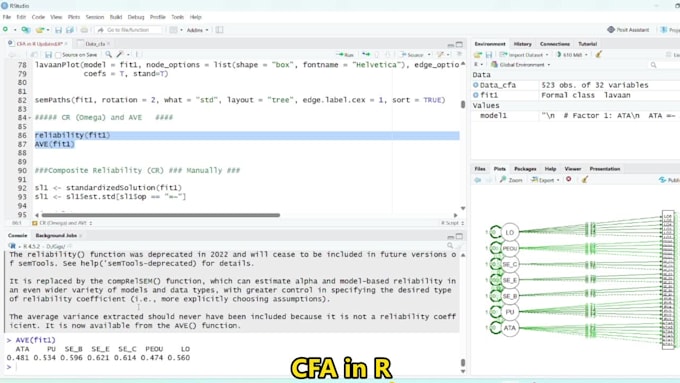
Task: Clear environment objects with broom icon
Action: point(599,55)
